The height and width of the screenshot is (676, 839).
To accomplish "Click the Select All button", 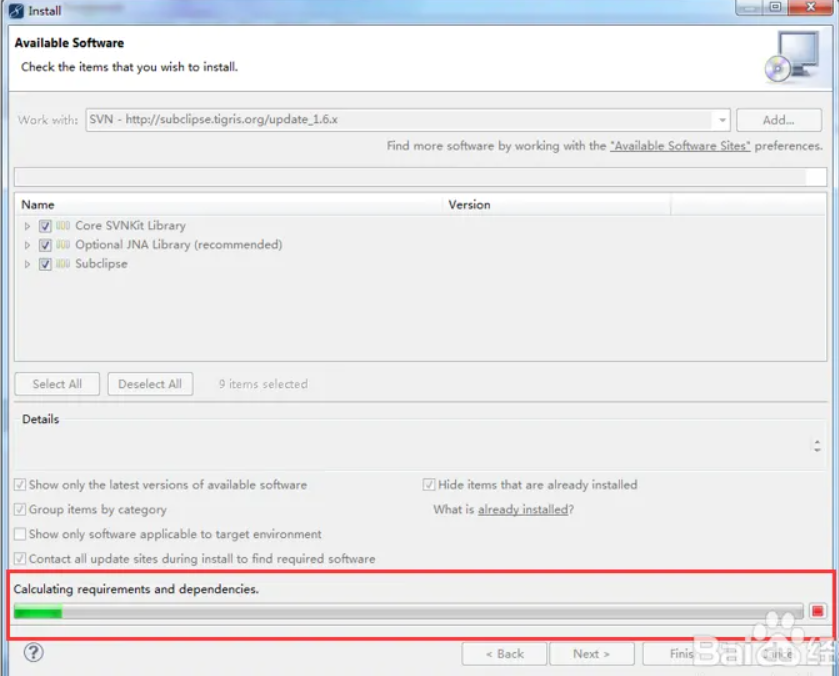I will click(57, 384).
